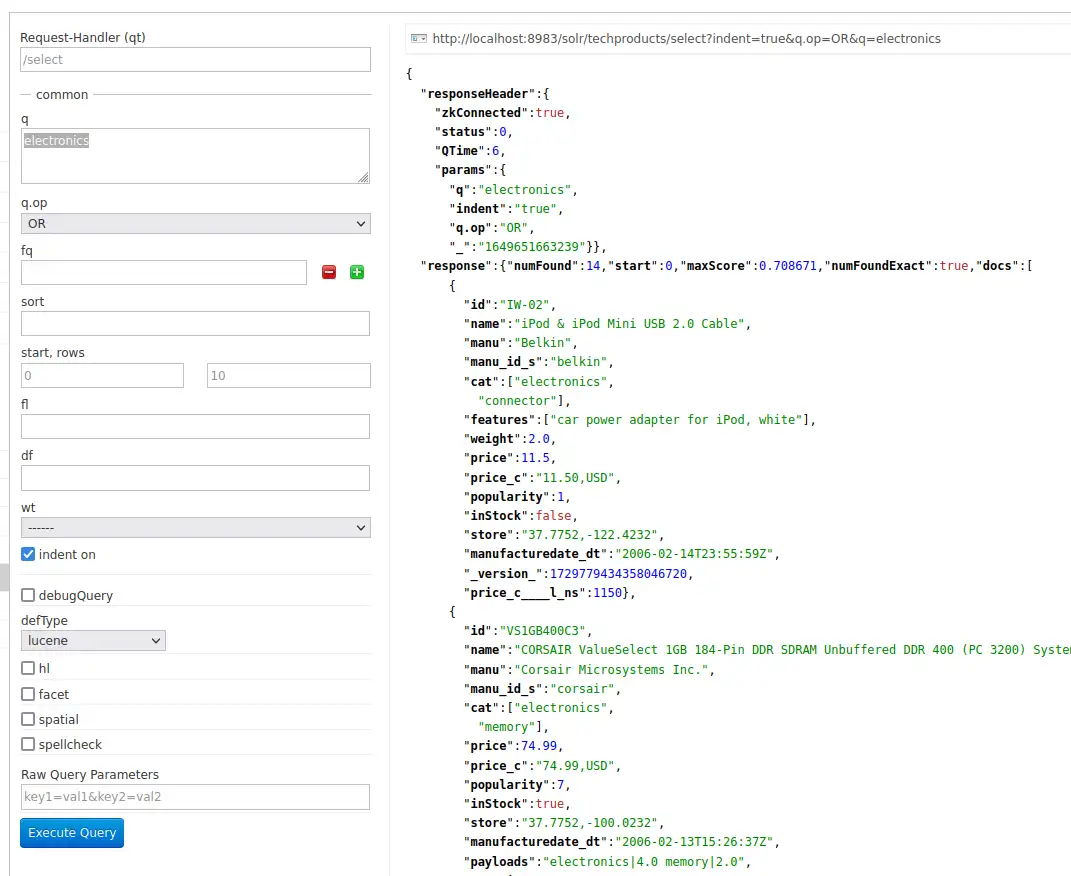Click the name "iPod & iPod Mini USB 2.0 Cable"
Image resolution: width=1071 pixels, height=876 pixels.
(x=629, y=324)
